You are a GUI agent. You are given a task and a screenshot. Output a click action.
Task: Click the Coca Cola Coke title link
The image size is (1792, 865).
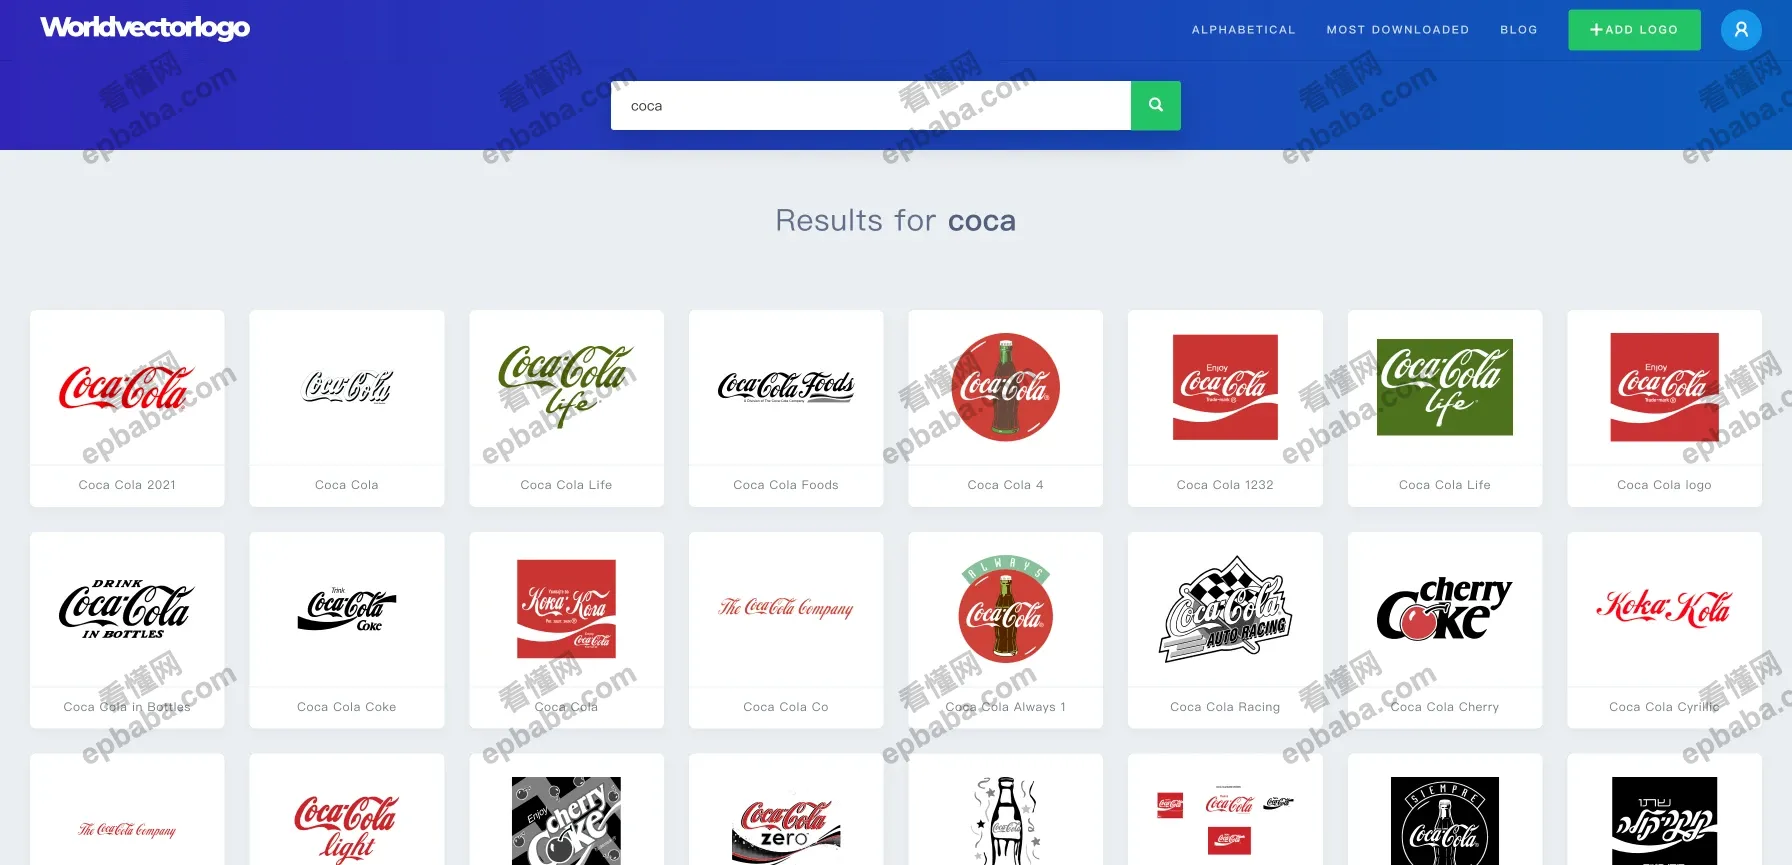pos(346,707)
